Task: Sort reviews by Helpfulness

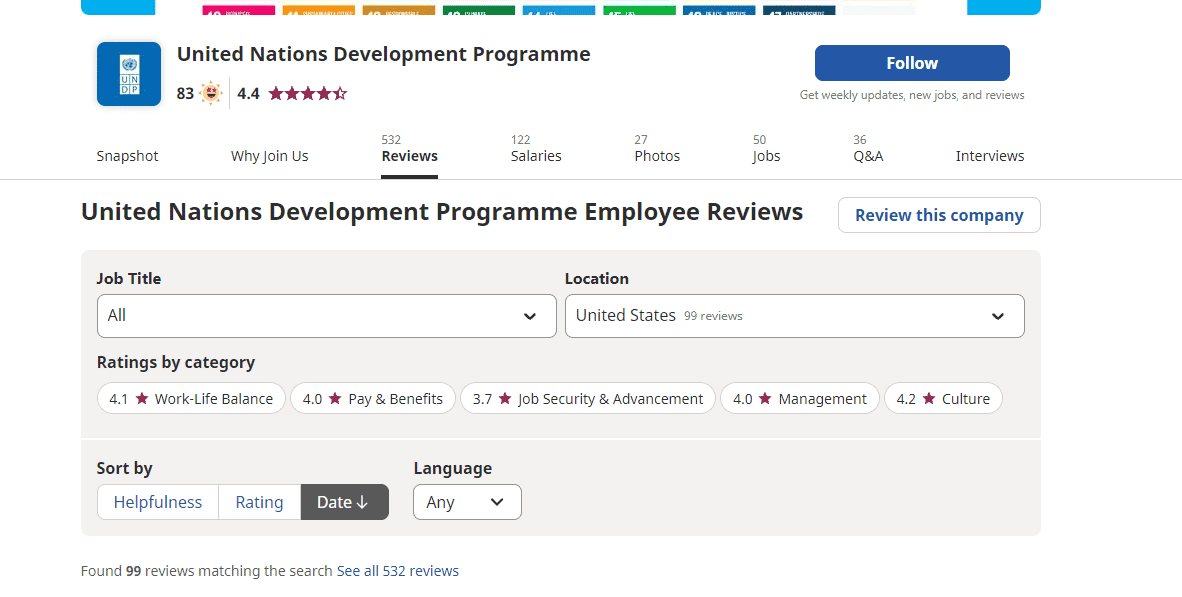Action: [x=158, y=502]
